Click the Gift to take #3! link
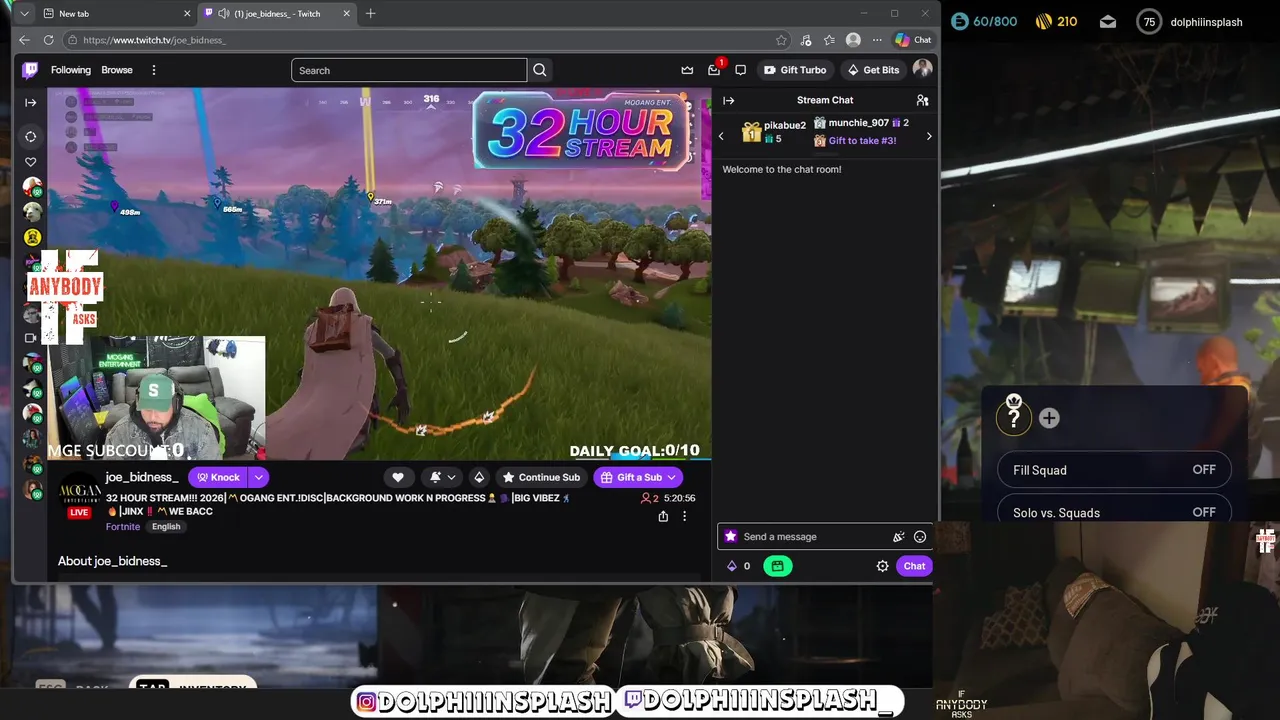1280x720 pixels. (x=862, y=141)
